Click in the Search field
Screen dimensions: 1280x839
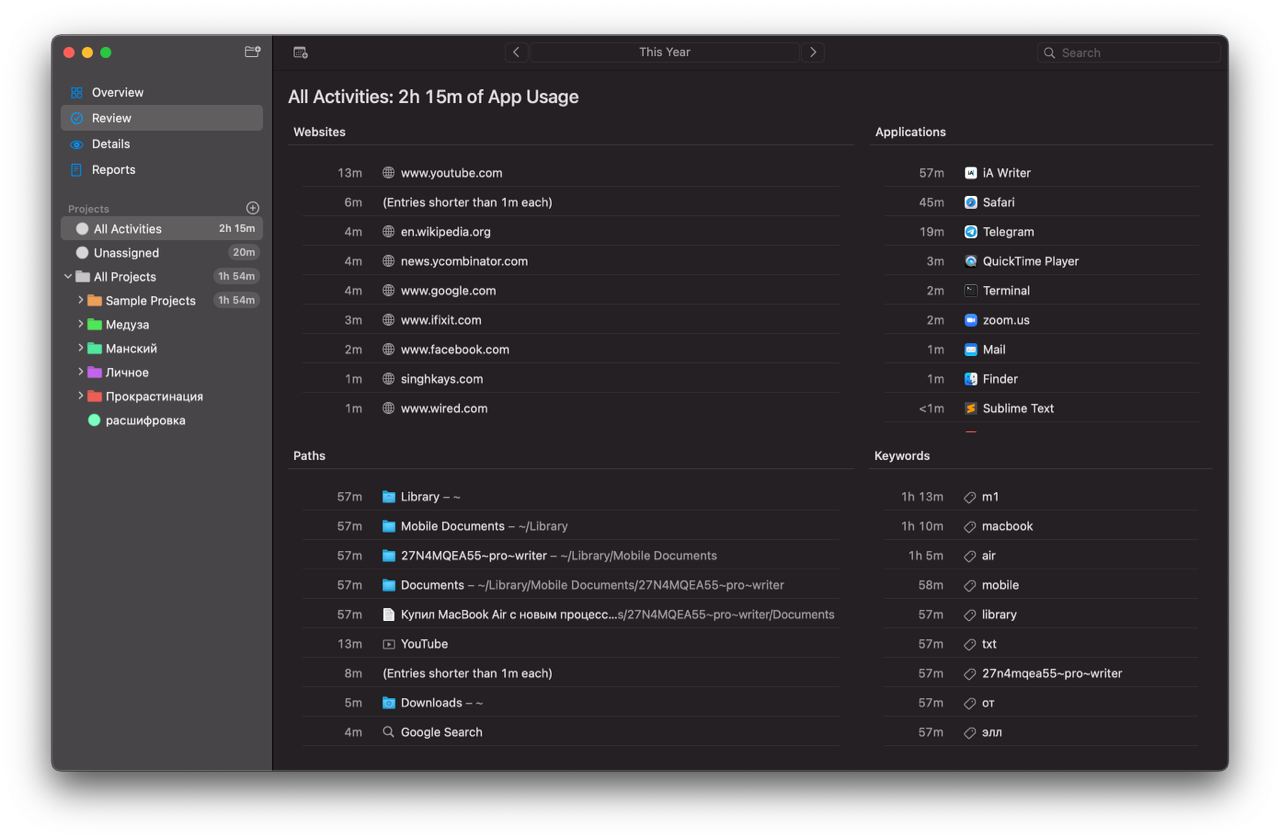point(1128,52)
